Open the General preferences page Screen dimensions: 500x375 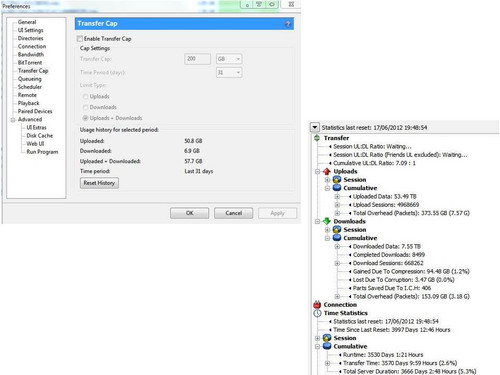pos(27,22)
